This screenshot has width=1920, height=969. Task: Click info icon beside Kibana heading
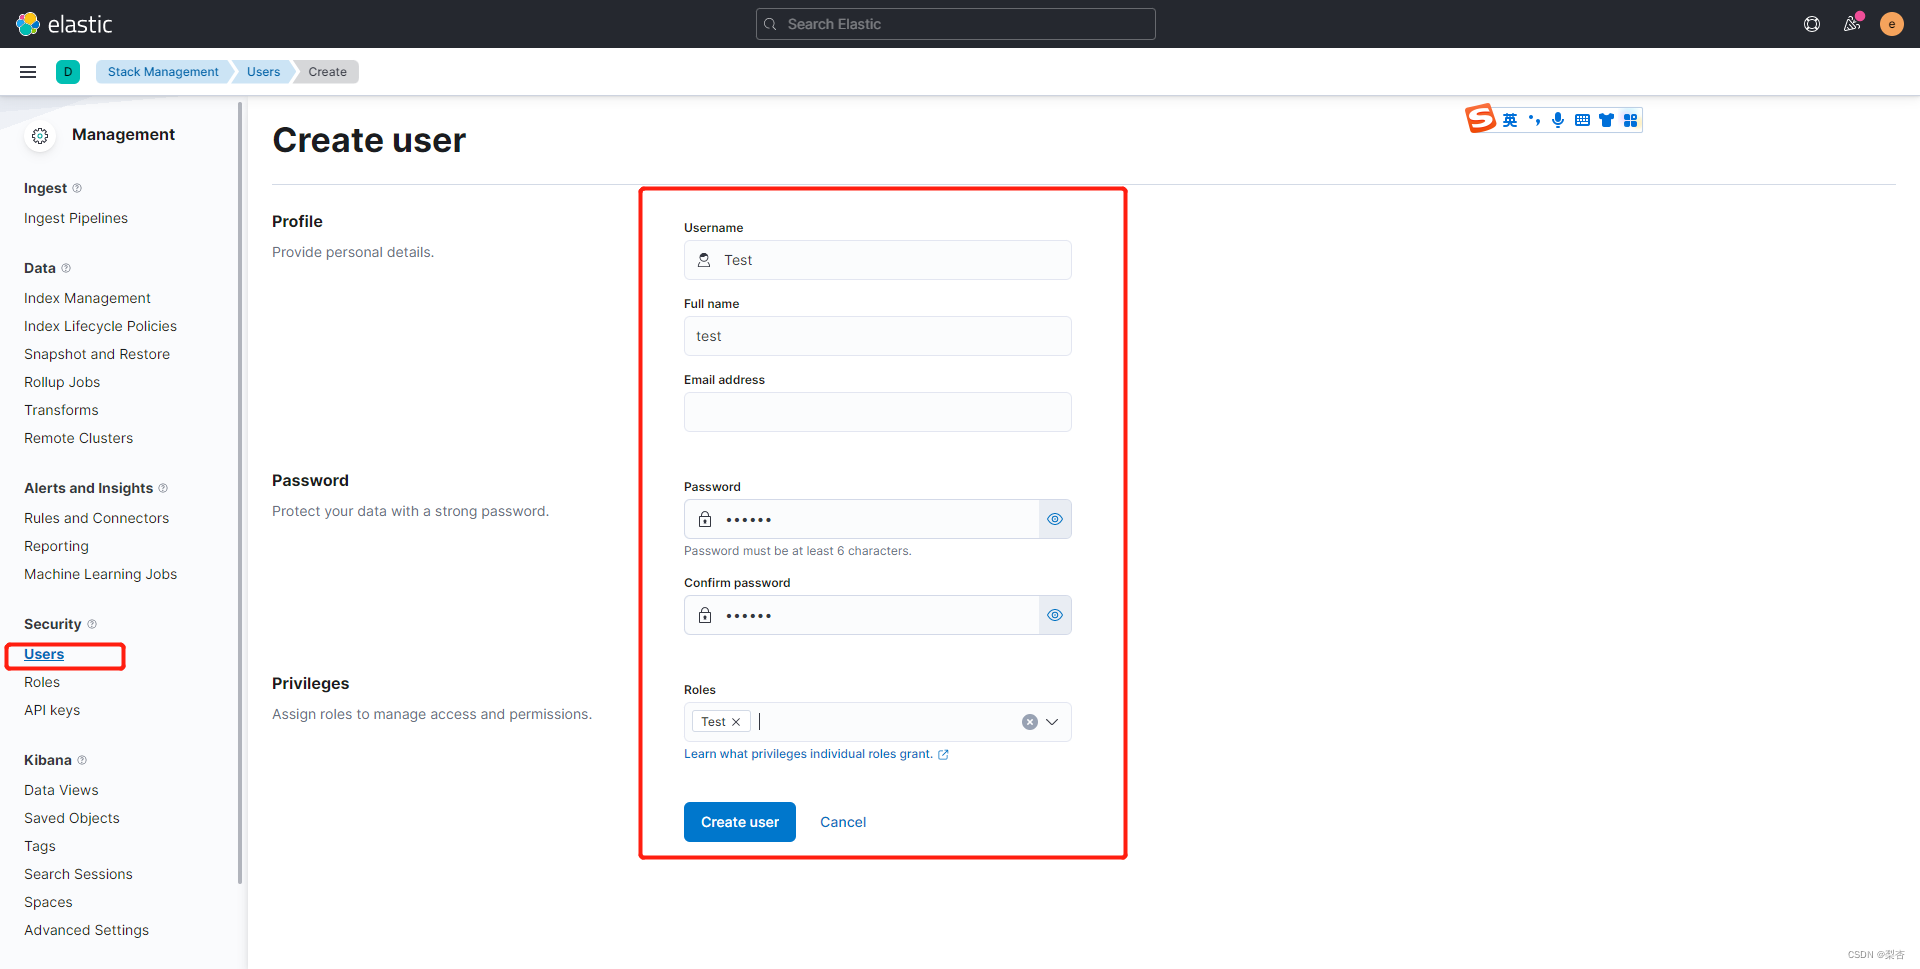pos(82,760)
